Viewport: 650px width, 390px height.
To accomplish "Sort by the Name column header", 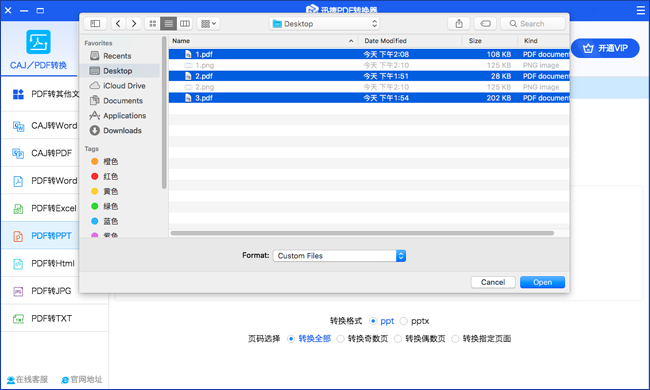I will 263,41.
